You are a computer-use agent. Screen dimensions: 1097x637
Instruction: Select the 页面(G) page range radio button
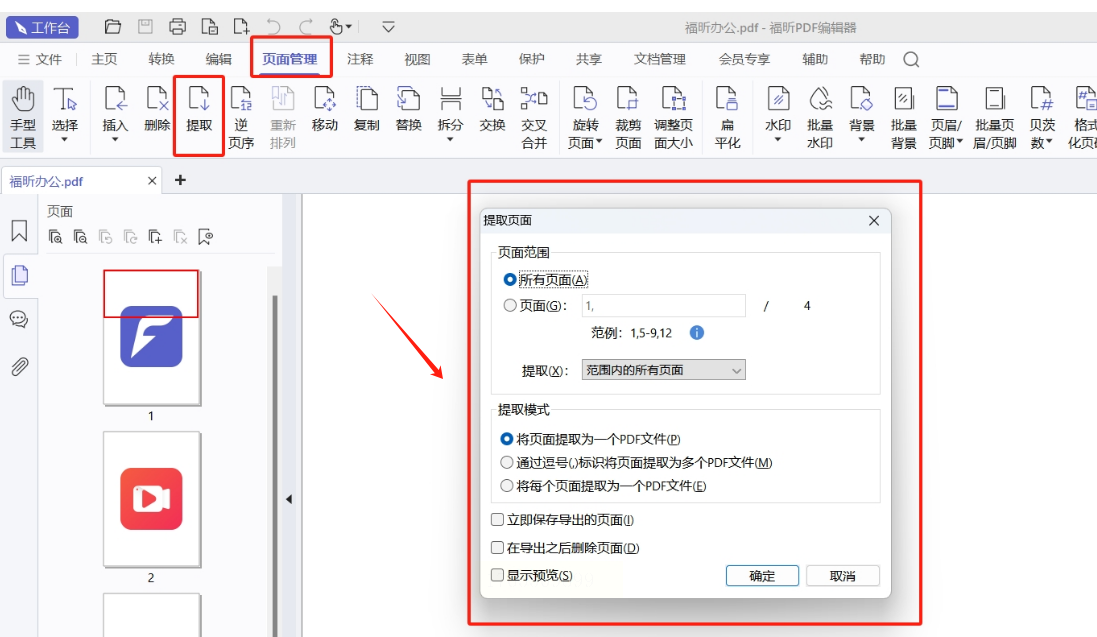click(x=510, y=306)
